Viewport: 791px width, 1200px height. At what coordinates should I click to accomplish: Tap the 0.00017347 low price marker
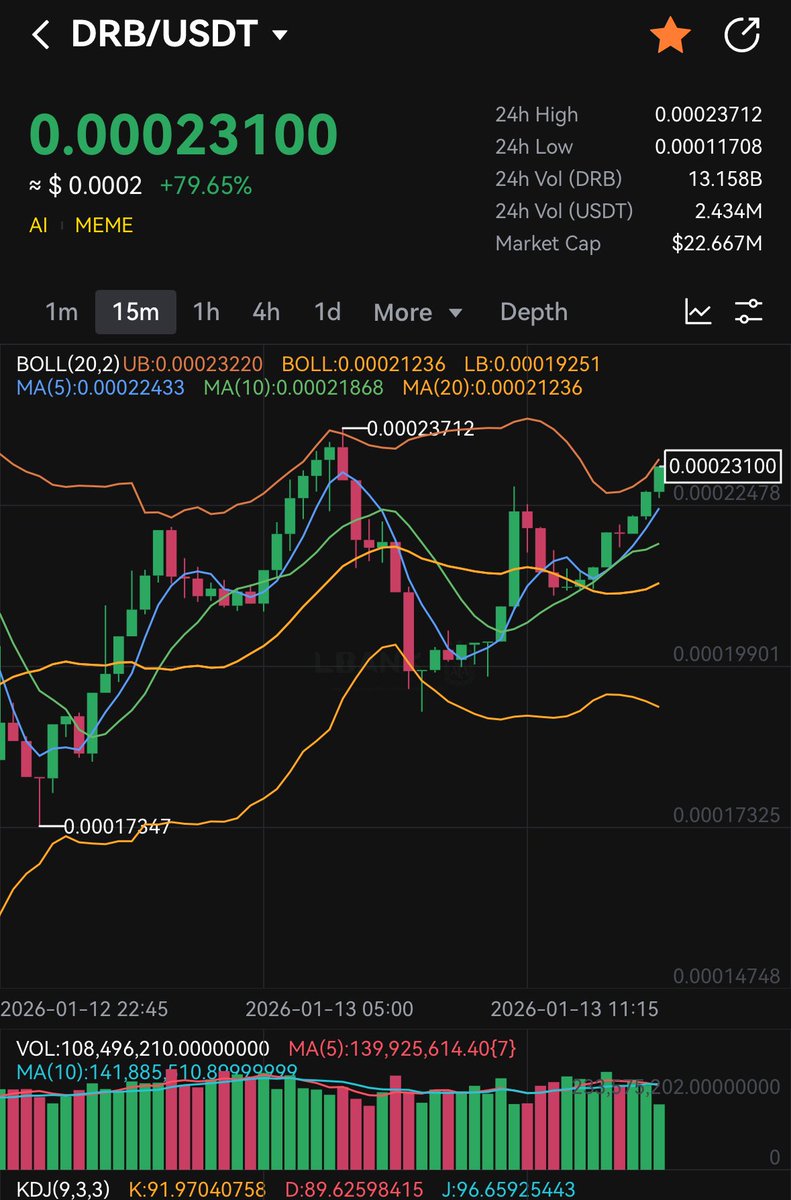click(117, 827)
